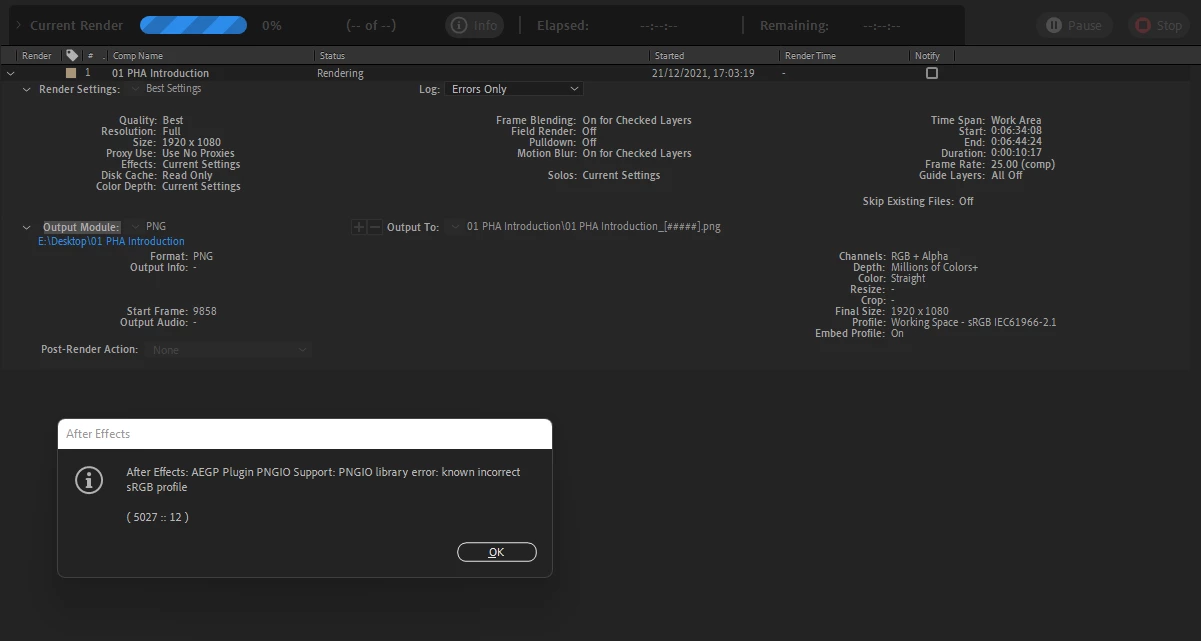Open the Render Settings template dropdown arrow
Viewport: 1201px width, 641px height.
tap(136, 89)
